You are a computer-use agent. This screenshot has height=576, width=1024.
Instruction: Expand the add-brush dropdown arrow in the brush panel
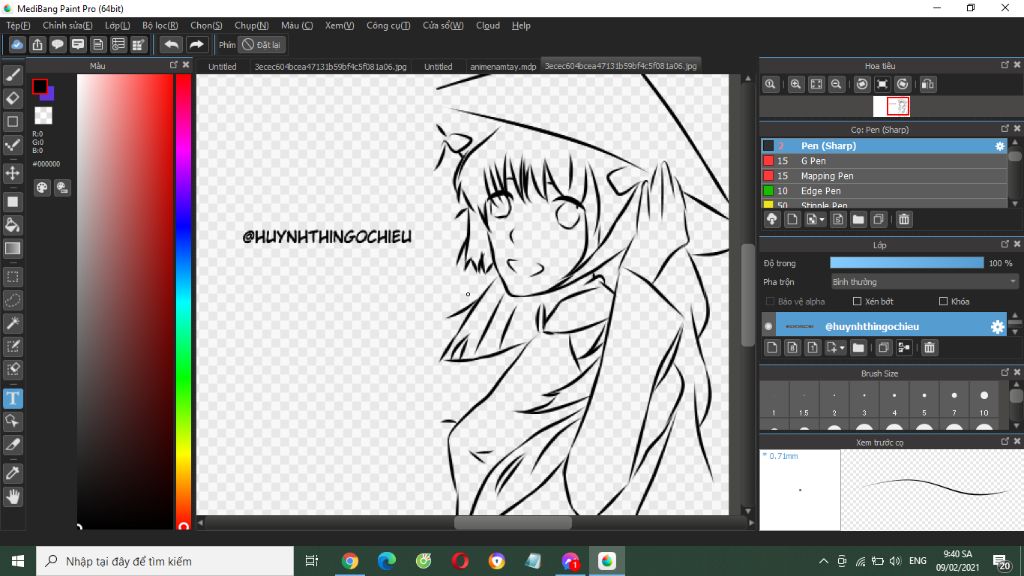click(x=821, y=220)
